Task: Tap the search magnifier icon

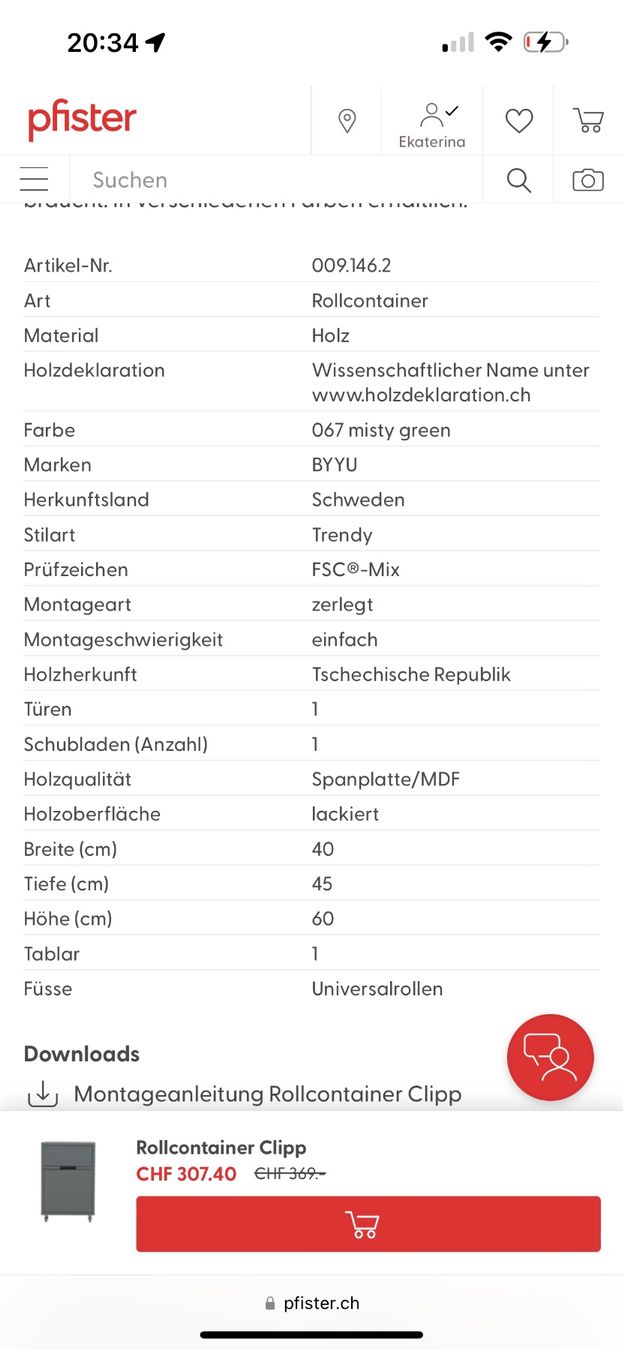Action: 518,180
